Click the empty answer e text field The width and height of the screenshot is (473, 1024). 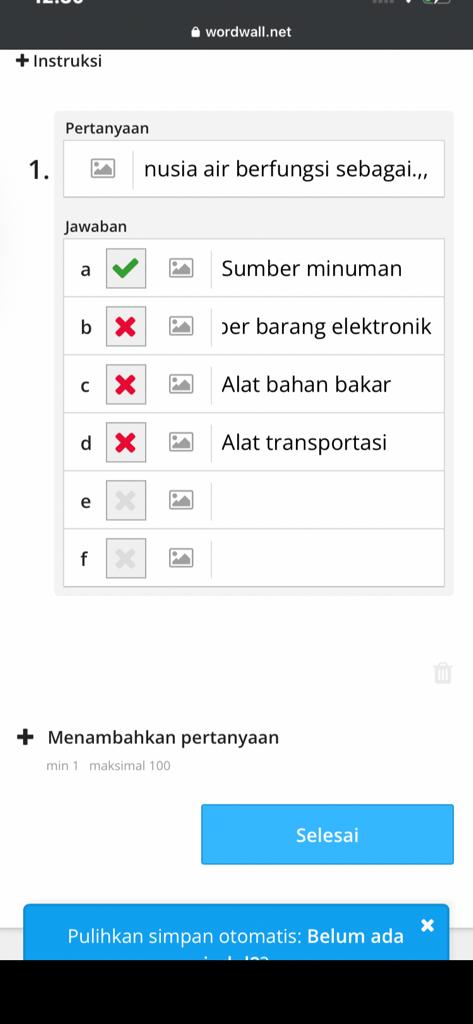(x=327, y=500)
